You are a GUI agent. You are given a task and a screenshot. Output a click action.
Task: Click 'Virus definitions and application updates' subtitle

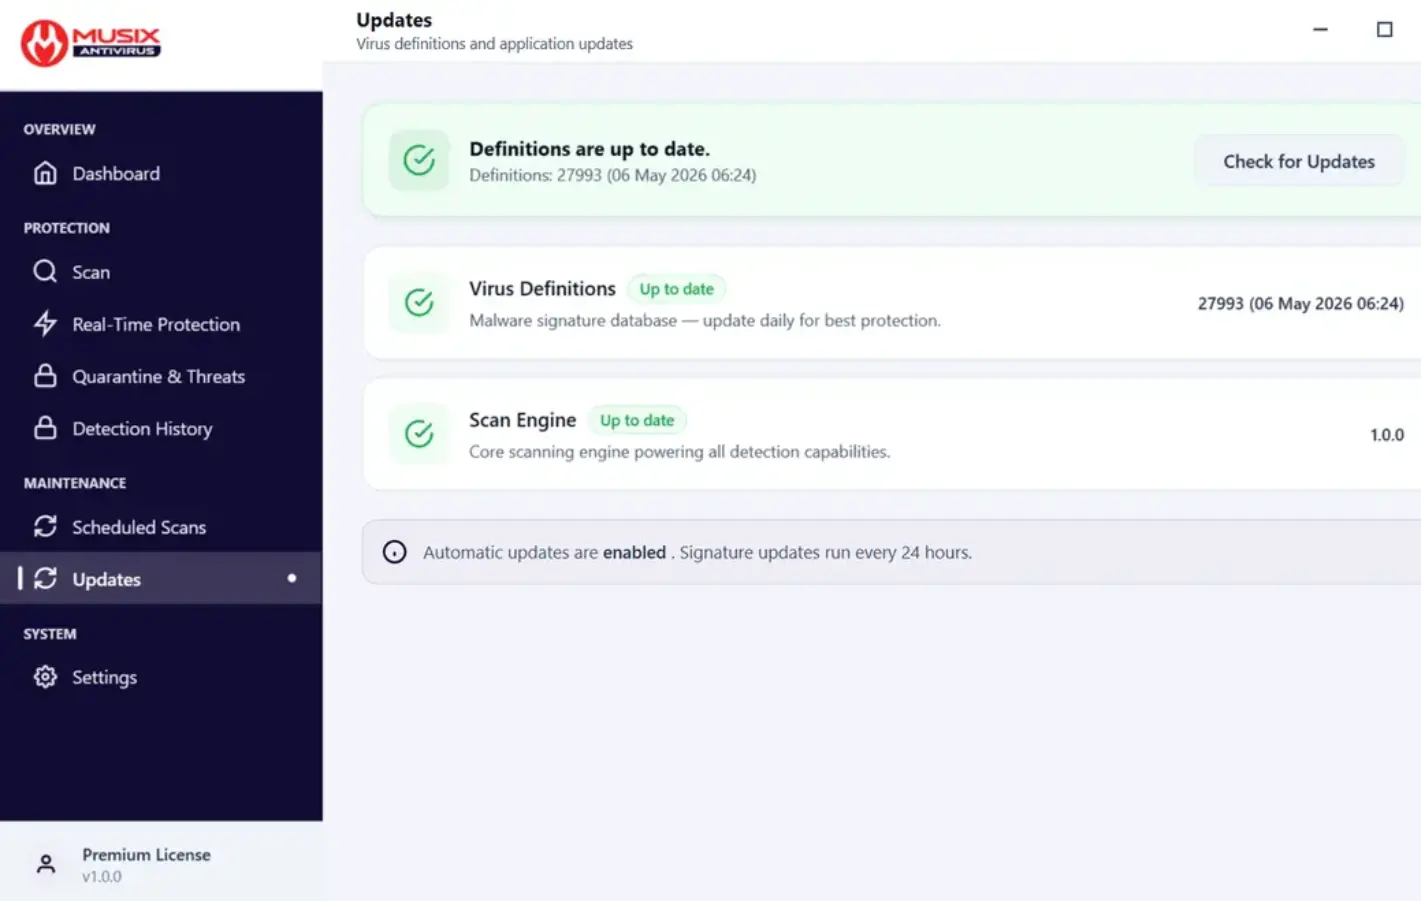click(494, 44)
